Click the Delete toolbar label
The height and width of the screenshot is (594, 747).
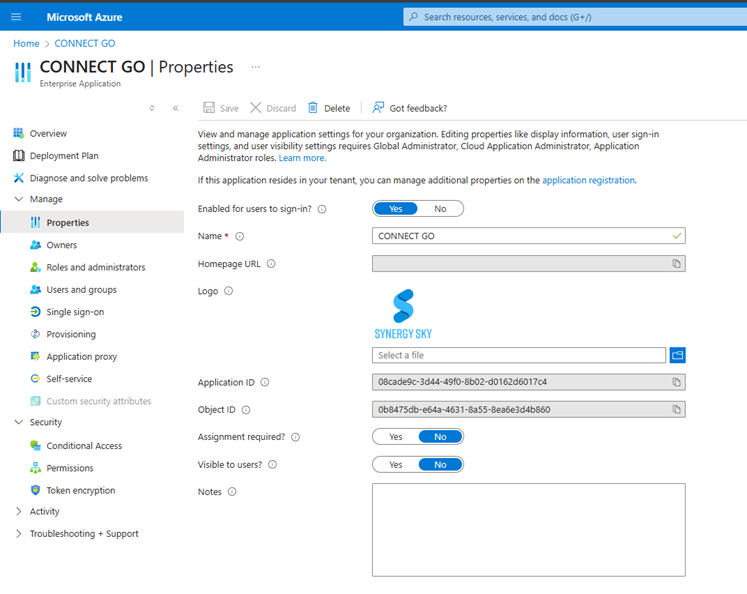point(337,109)
